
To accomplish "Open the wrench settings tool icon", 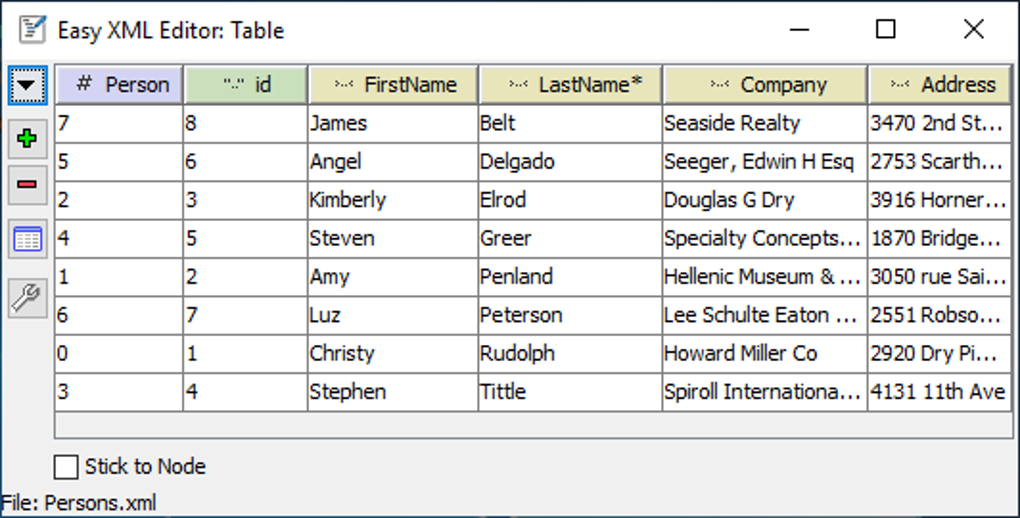I will point(27,296).
